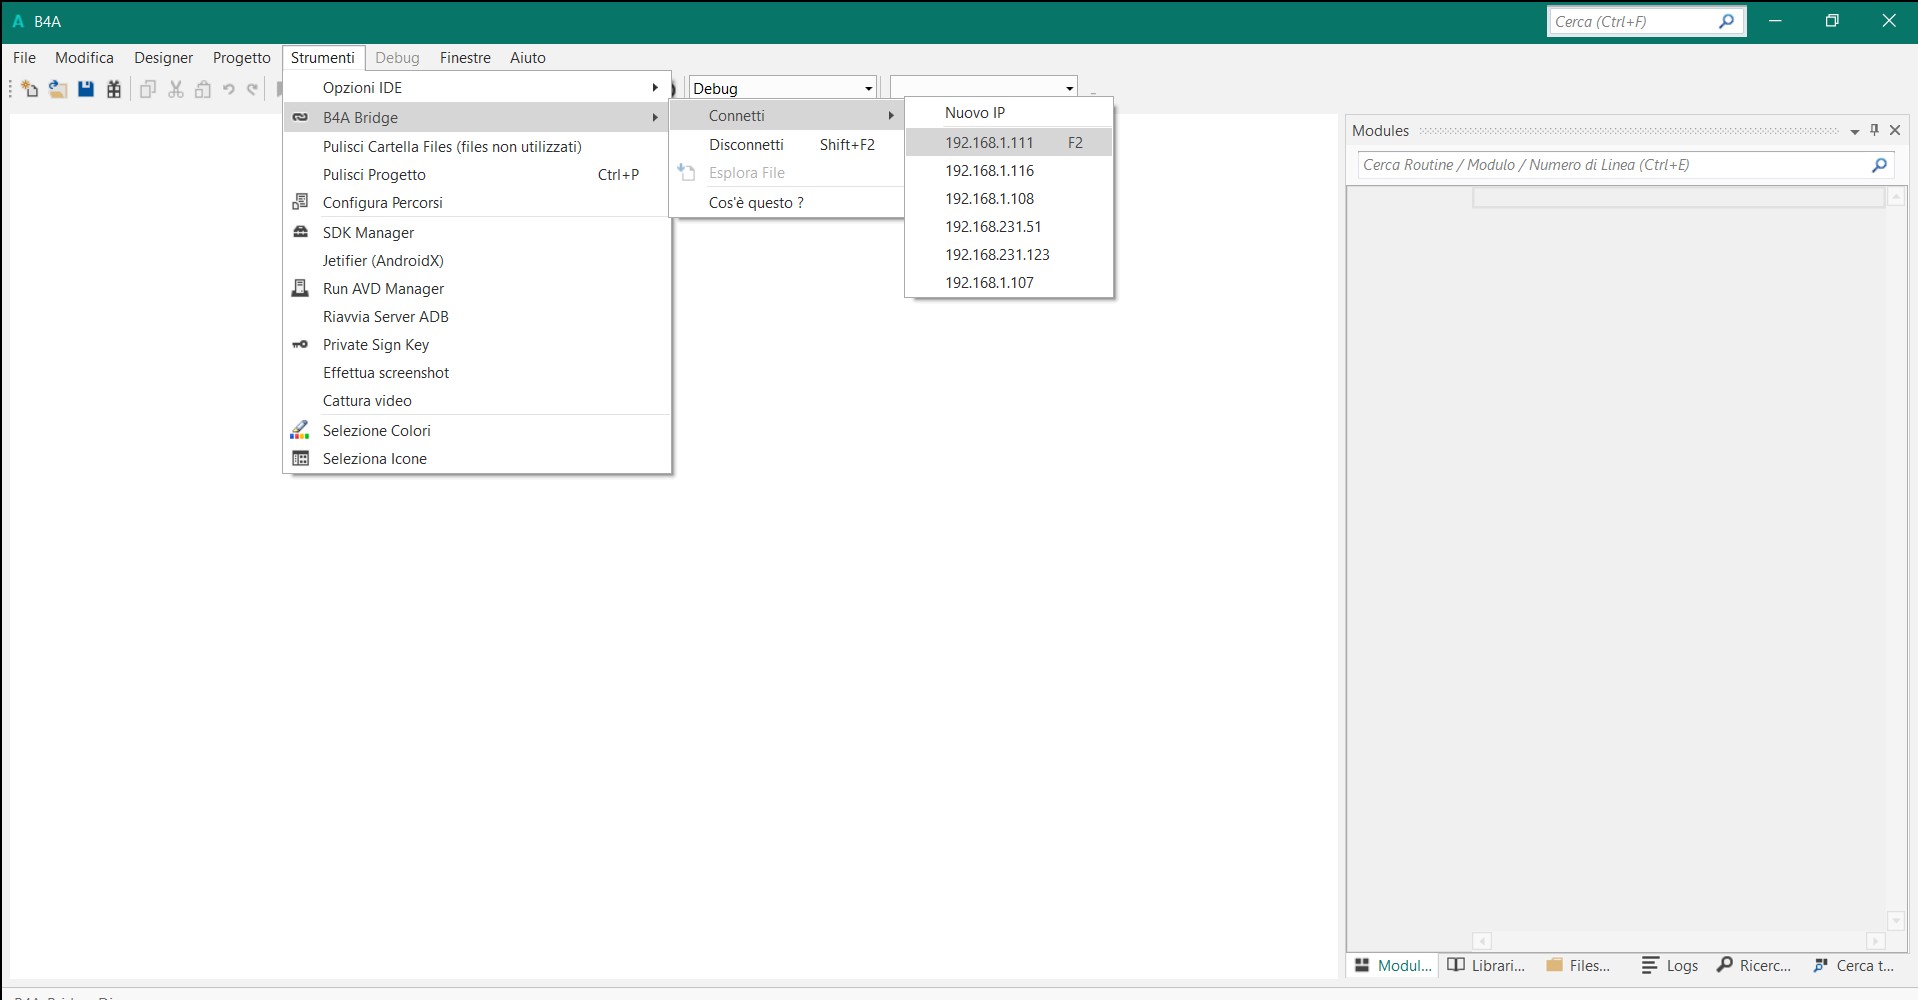1918x1000 pixels.
Task: Click the Strumenti menu in the menu bar
Action: coord(323,58)
